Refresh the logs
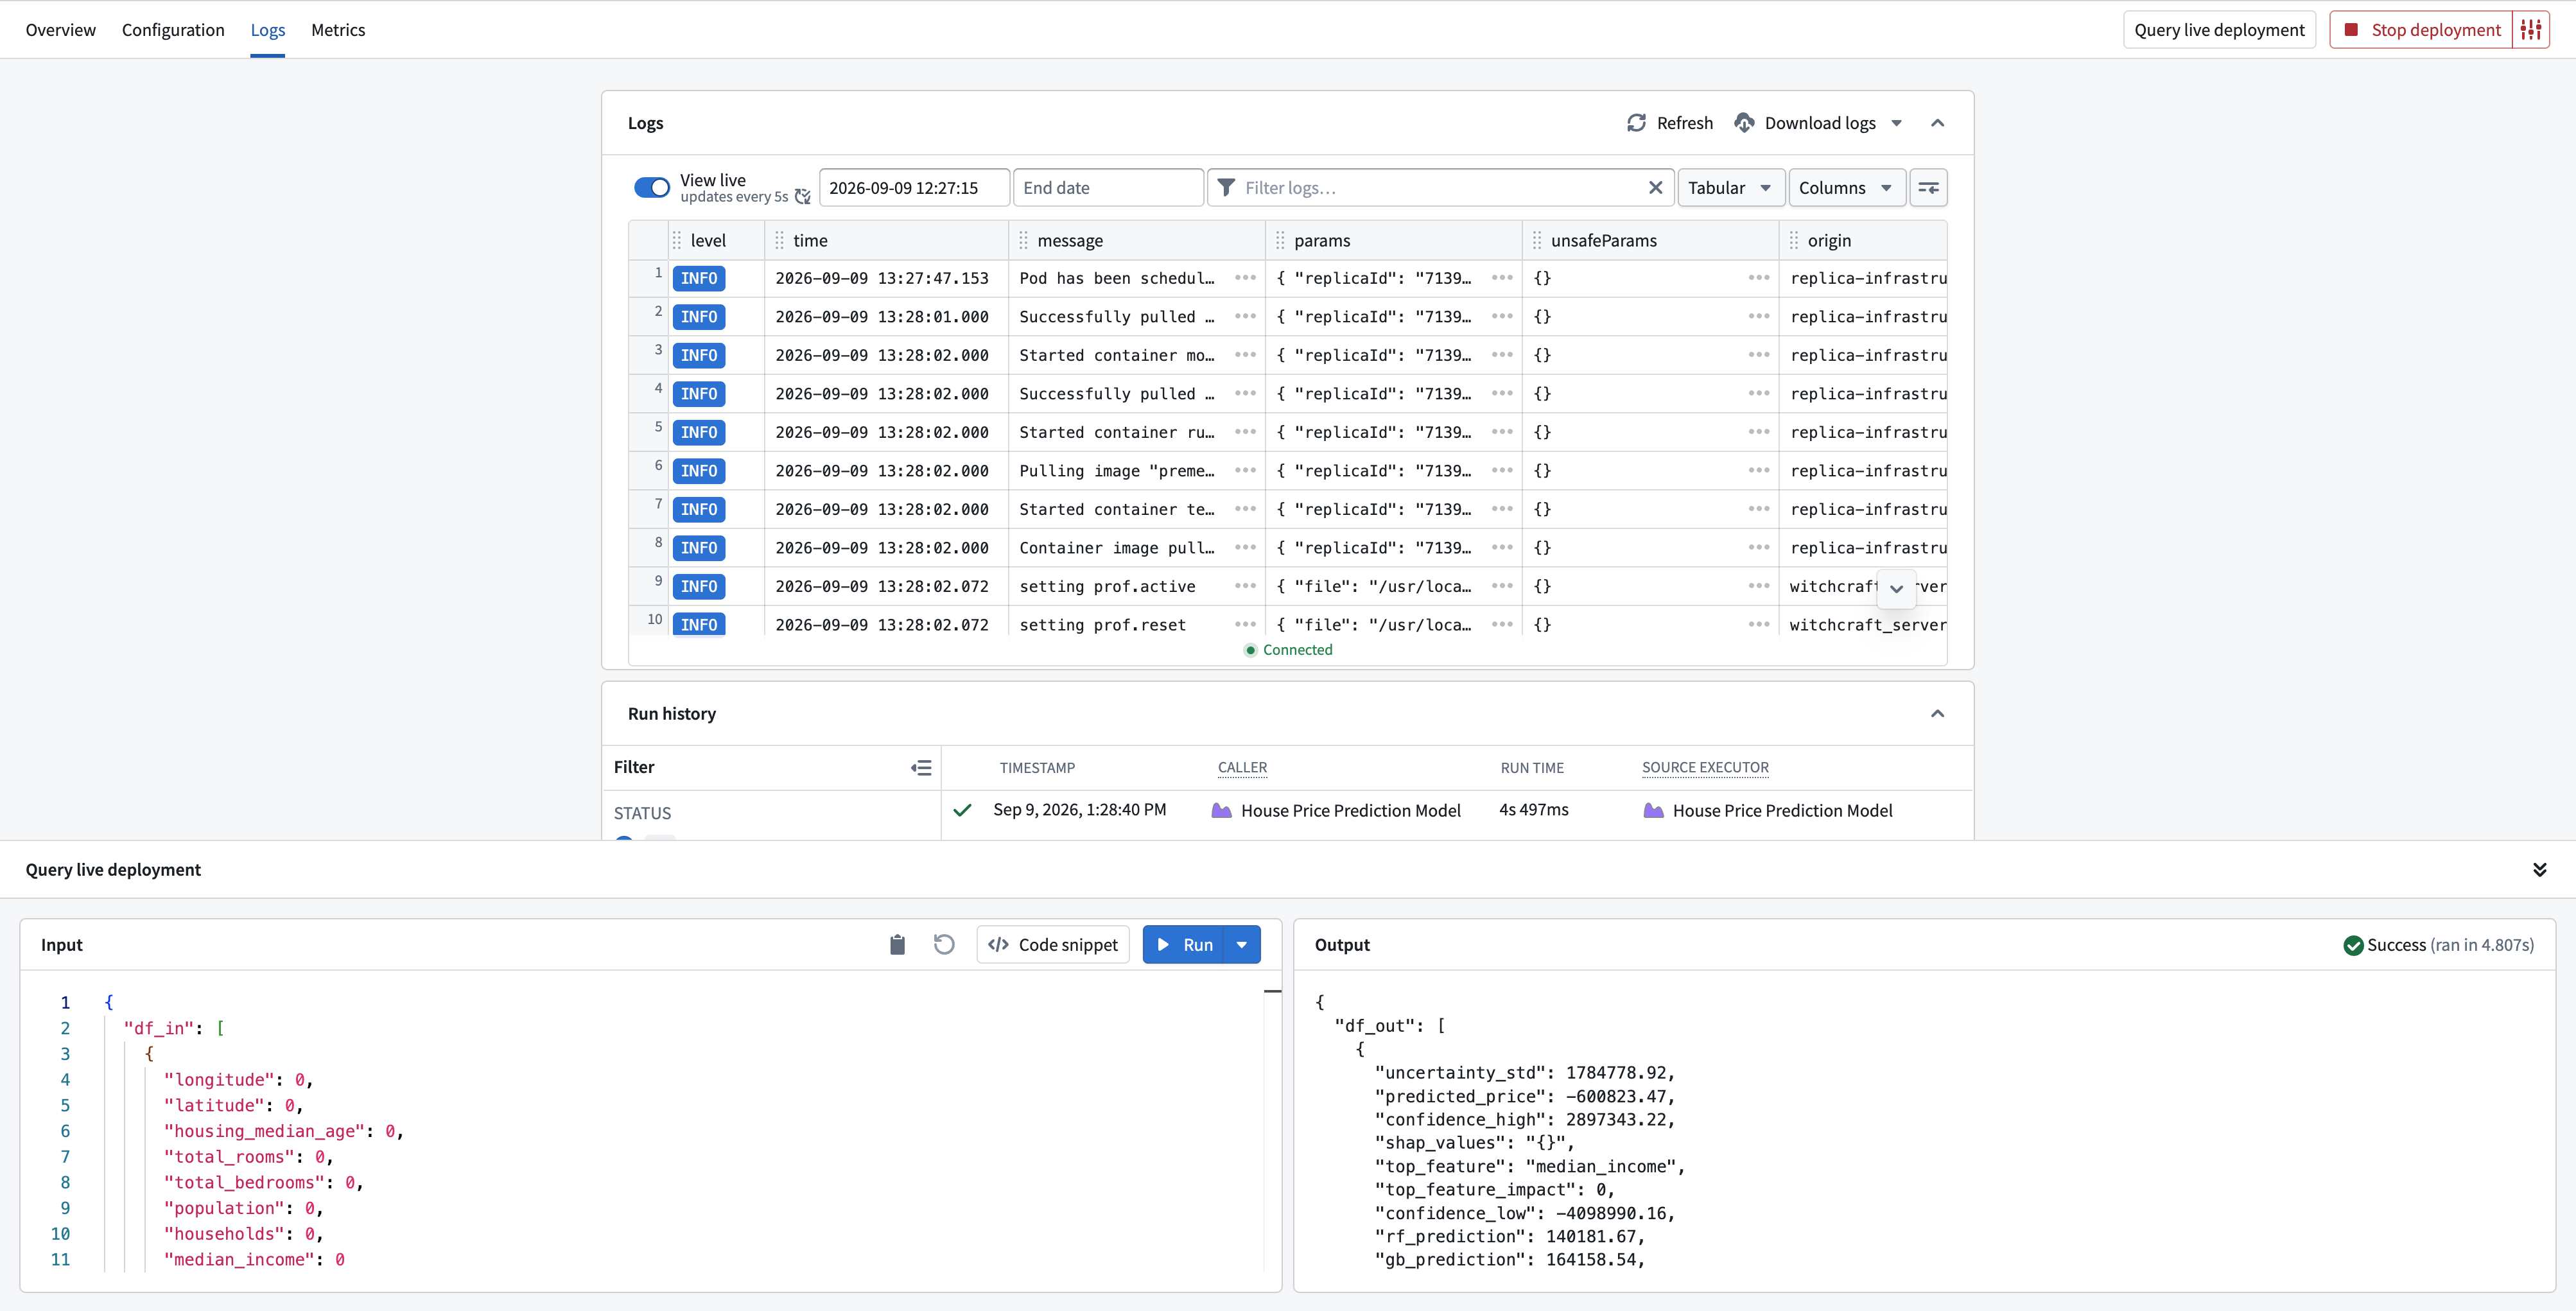The width and height of the screenshot is (2576, 1311). [1670, 123]
